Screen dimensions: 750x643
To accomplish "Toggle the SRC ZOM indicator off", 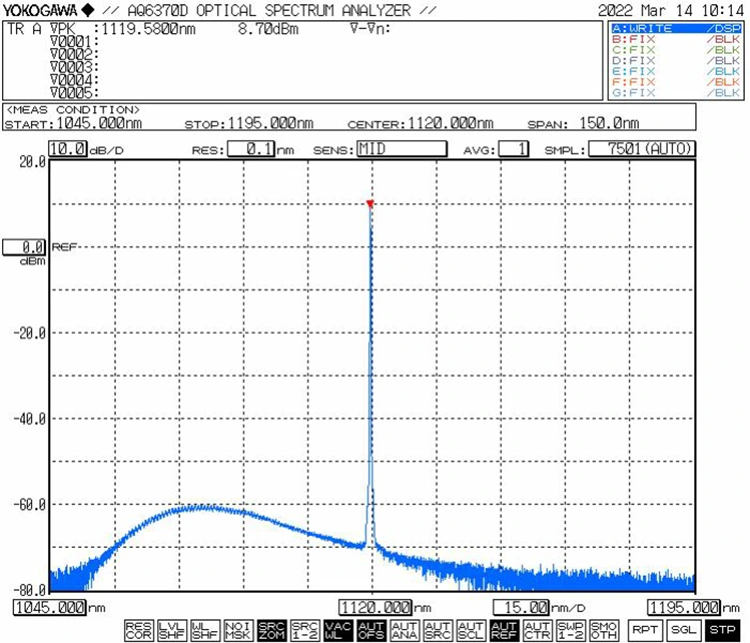I will coord(271,630).
